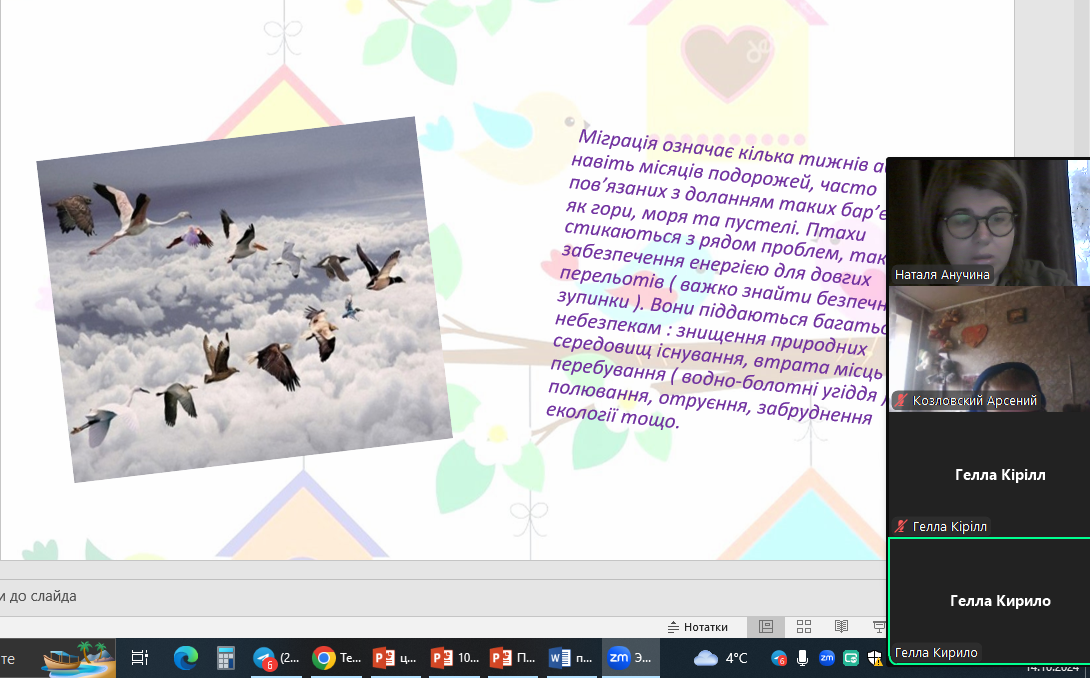1090x678 pixels.
Task: Open Telegram from the taskbar
Action: [276, 657]
